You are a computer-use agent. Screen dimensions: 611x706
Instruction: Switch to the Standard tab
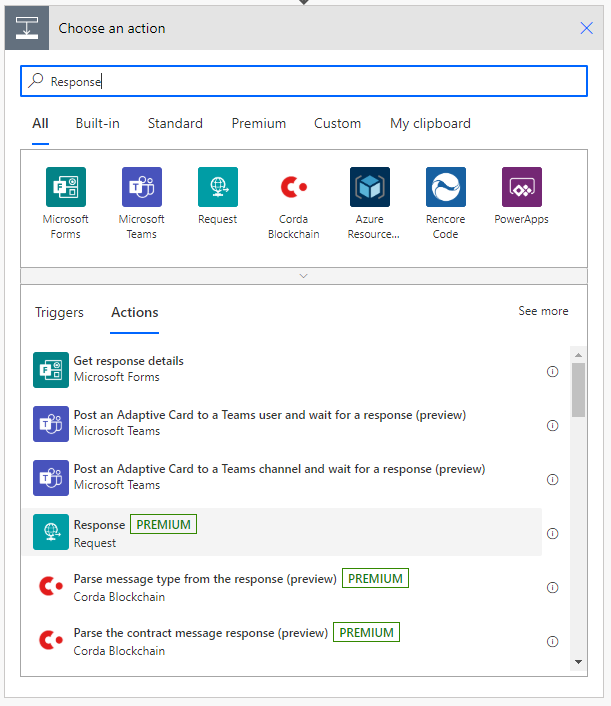(x=175, y=123)
